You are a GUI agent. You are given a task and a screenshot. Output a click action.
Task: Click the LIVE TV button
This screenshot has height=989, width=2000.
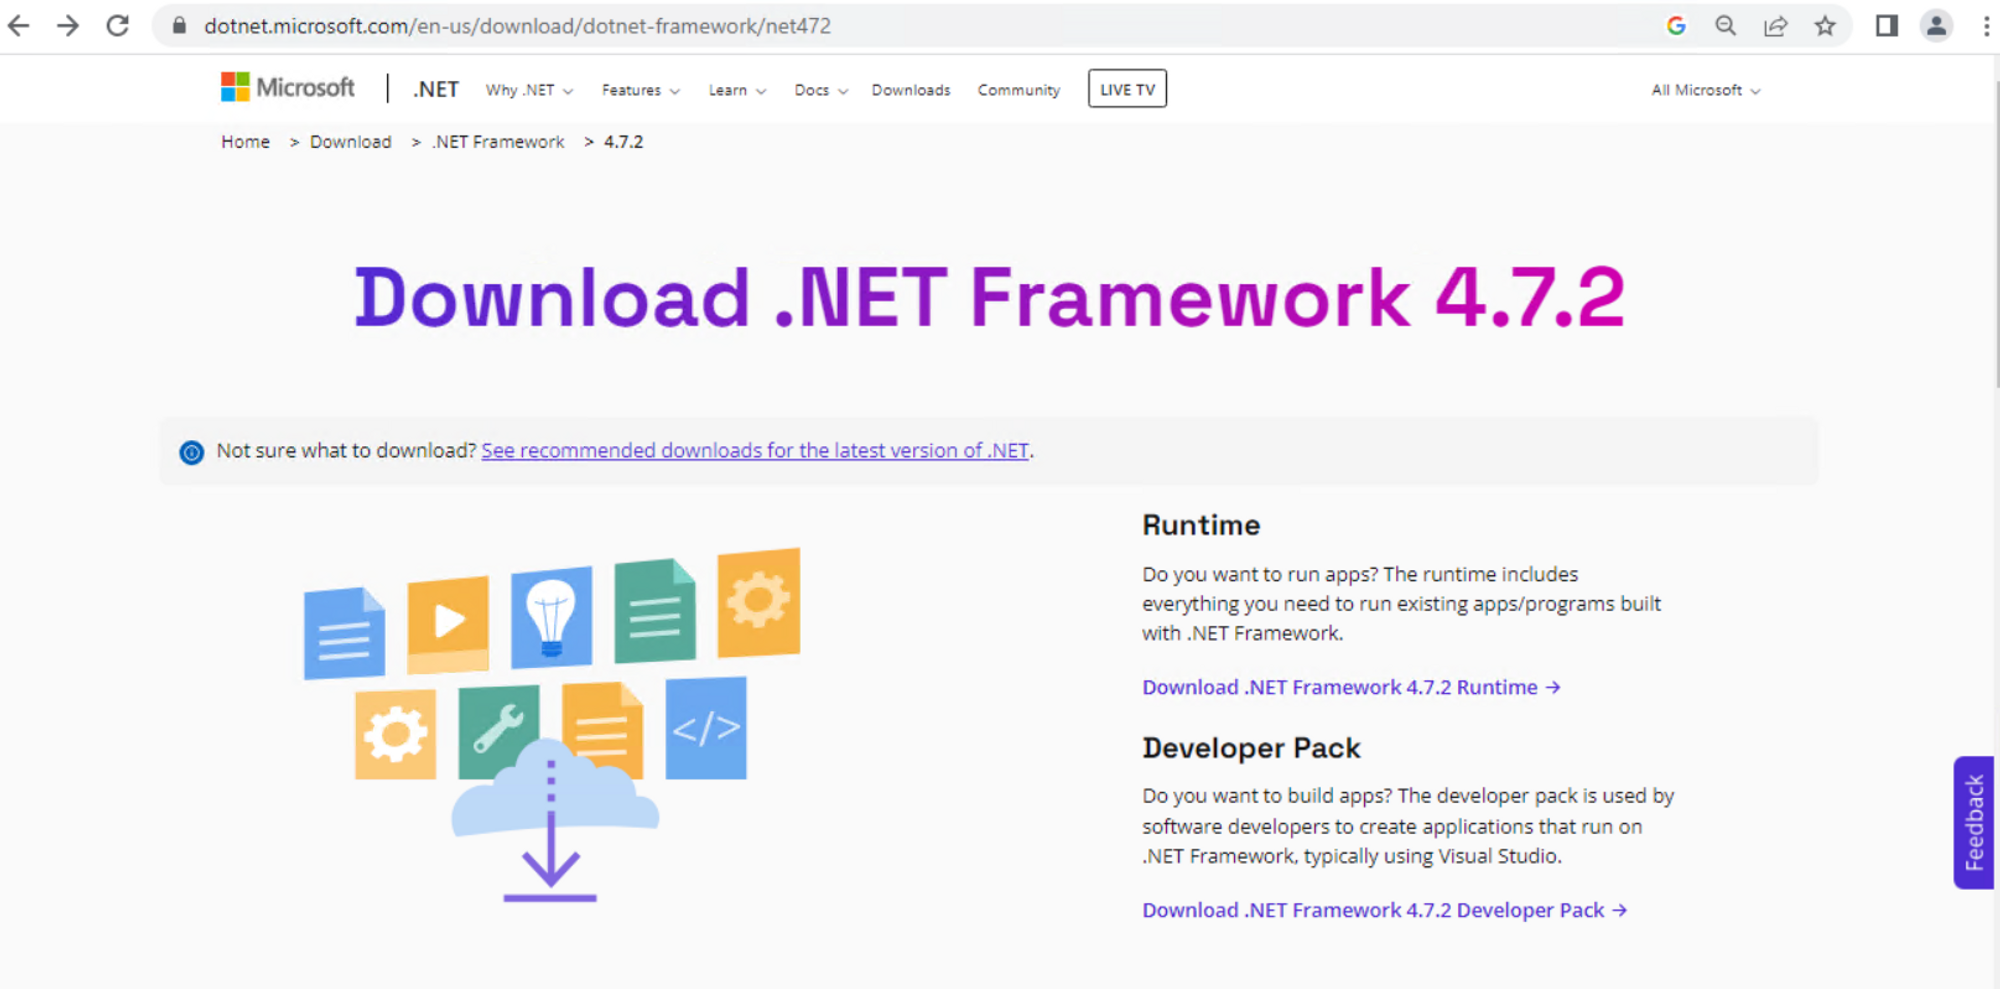(x=1127, y=88)
